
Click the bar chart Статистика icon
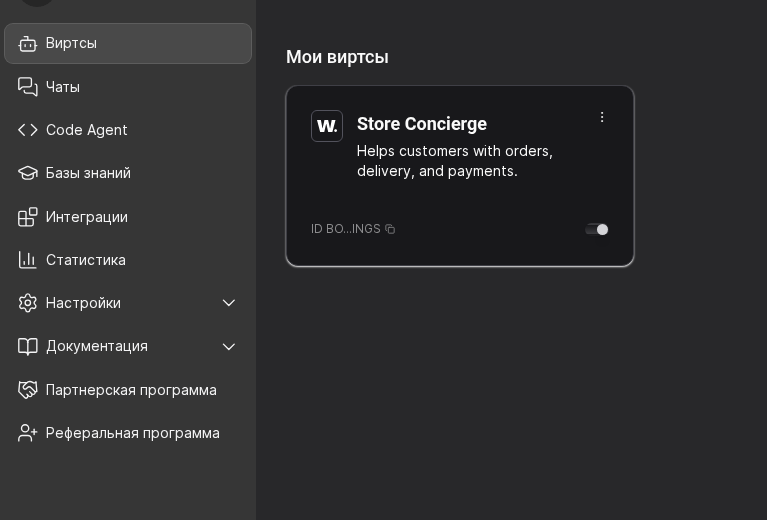tap(27, 260)
